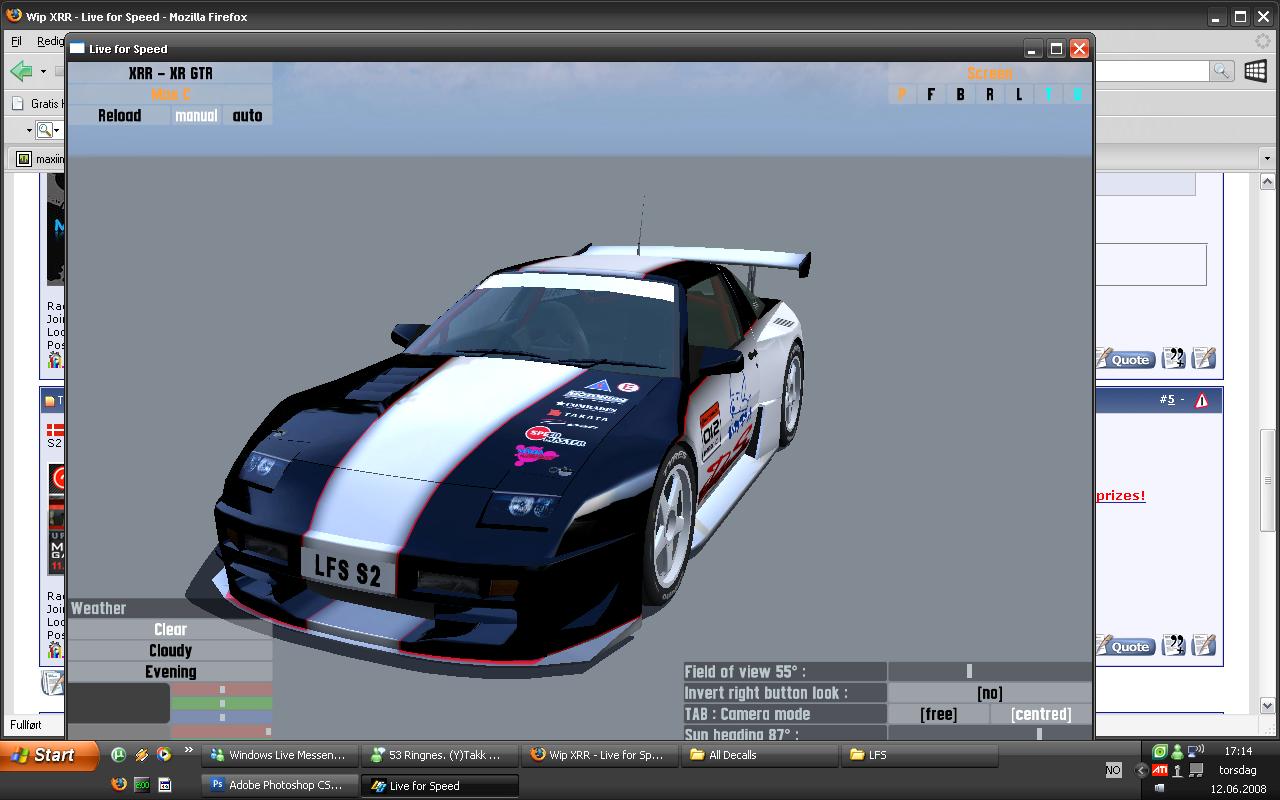Click the Reload skin button
Image resolution: width=1280 pixels, height=800 pixels.
click(x=119, y=115)
